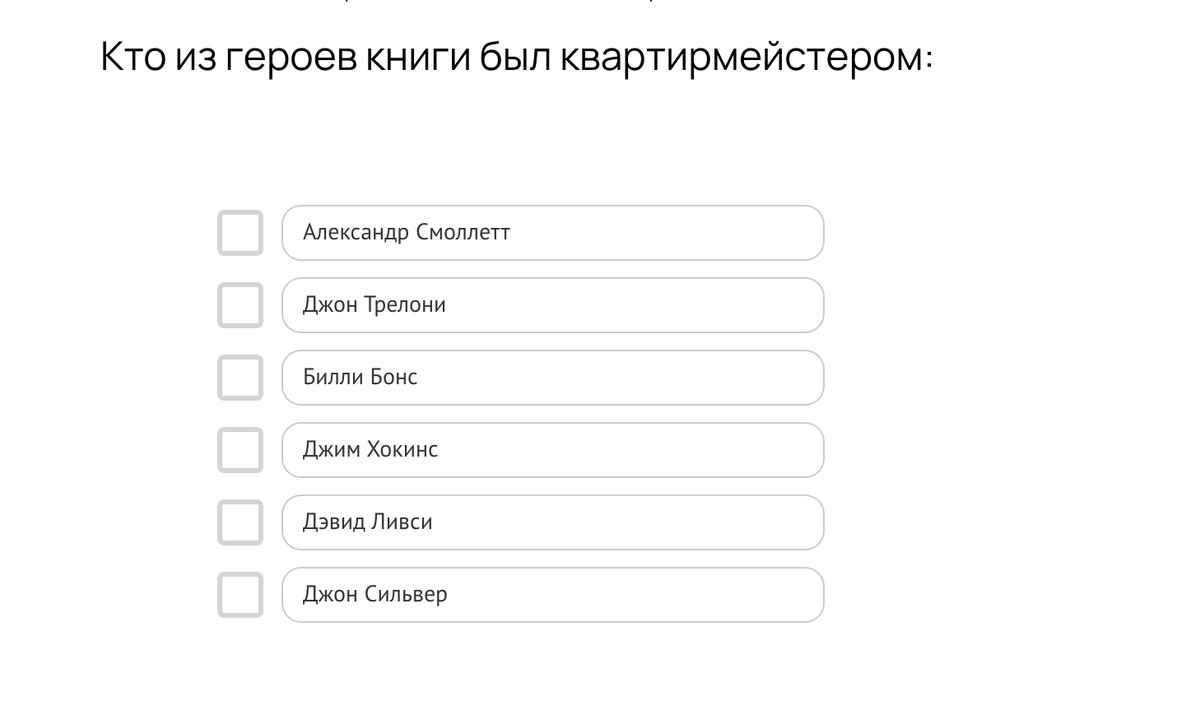This screenshot has height=701, width=1200.
Task: Select the checkbox for Джон Сильвер
Action: (x=240, y=594)
